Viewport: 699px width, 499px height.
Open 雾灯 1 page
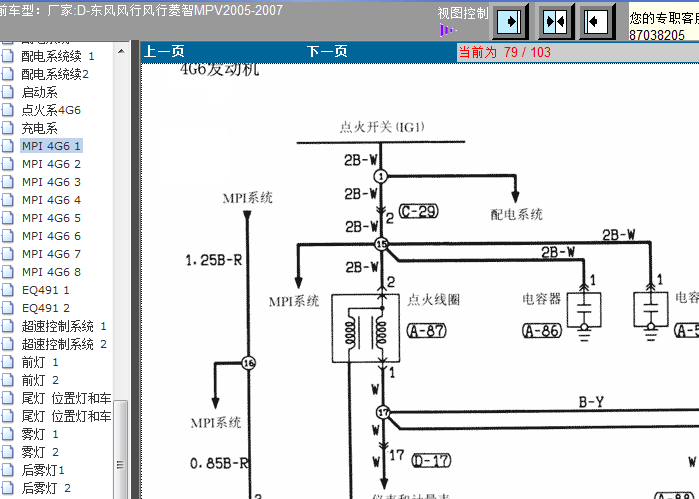pyautogui.click(x=40, y=434)
